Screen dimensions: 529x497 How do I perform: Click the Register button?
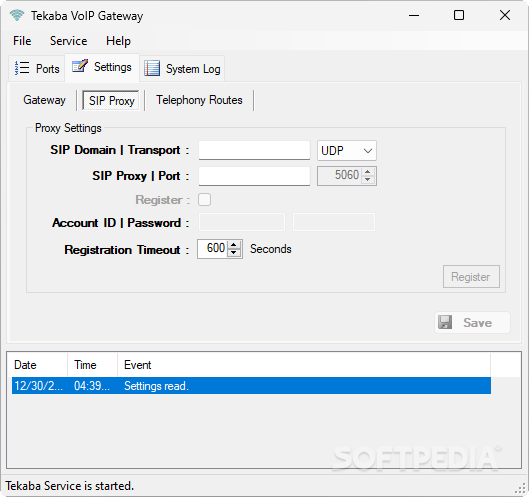coord(471,277)
